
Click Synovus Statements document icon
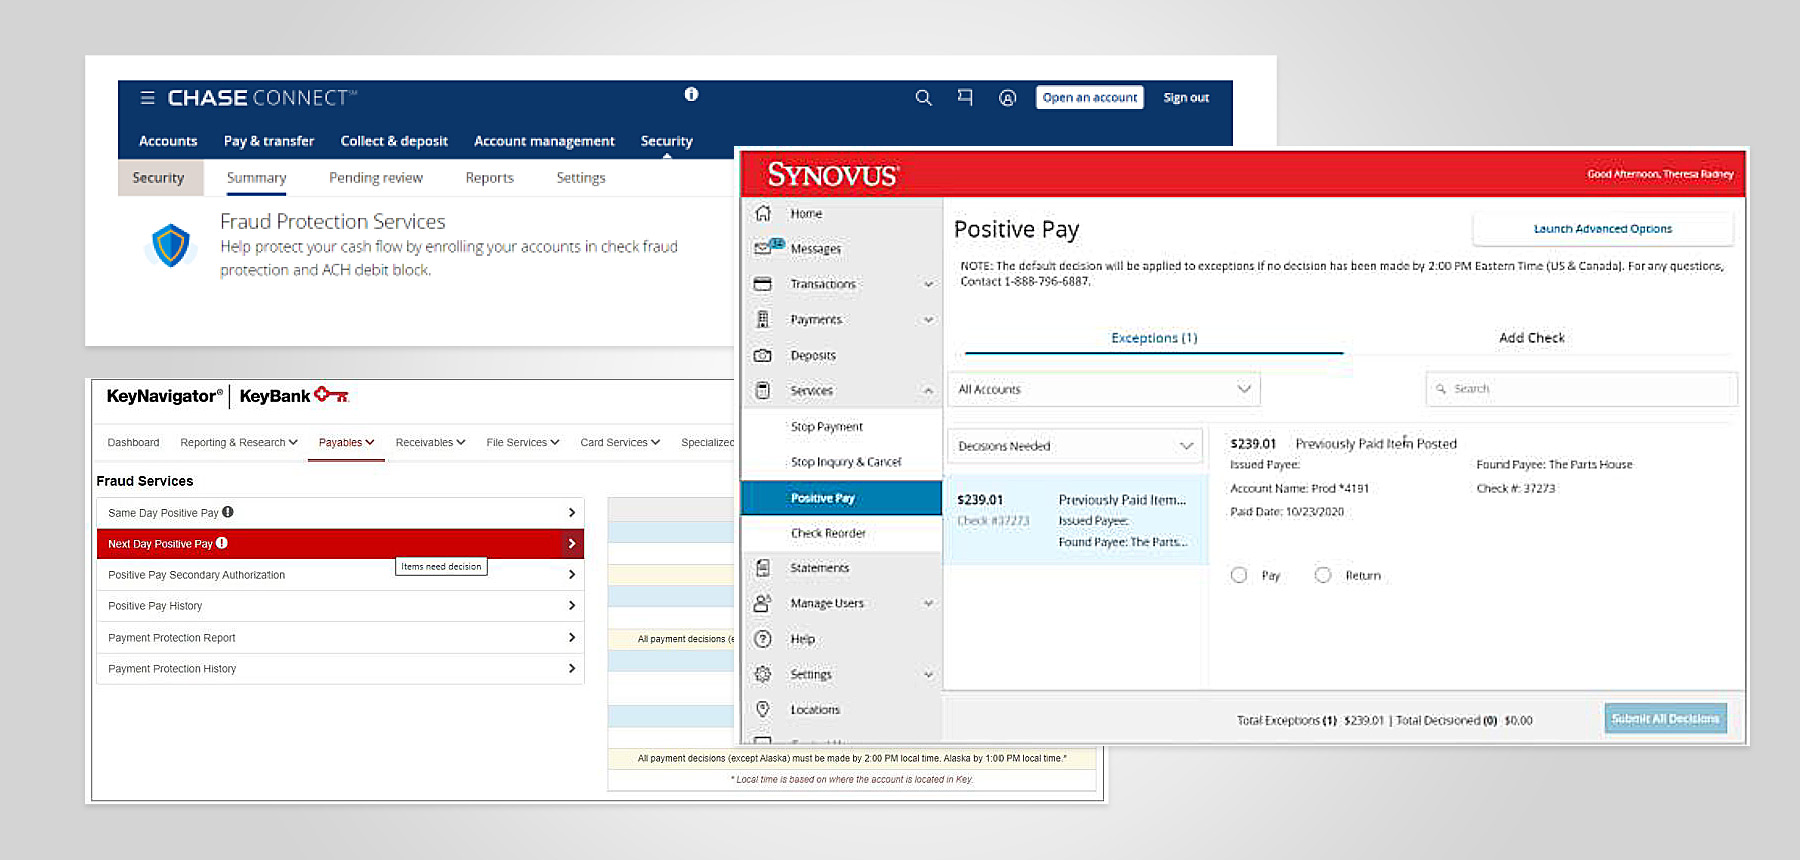(x=763, y=568)
